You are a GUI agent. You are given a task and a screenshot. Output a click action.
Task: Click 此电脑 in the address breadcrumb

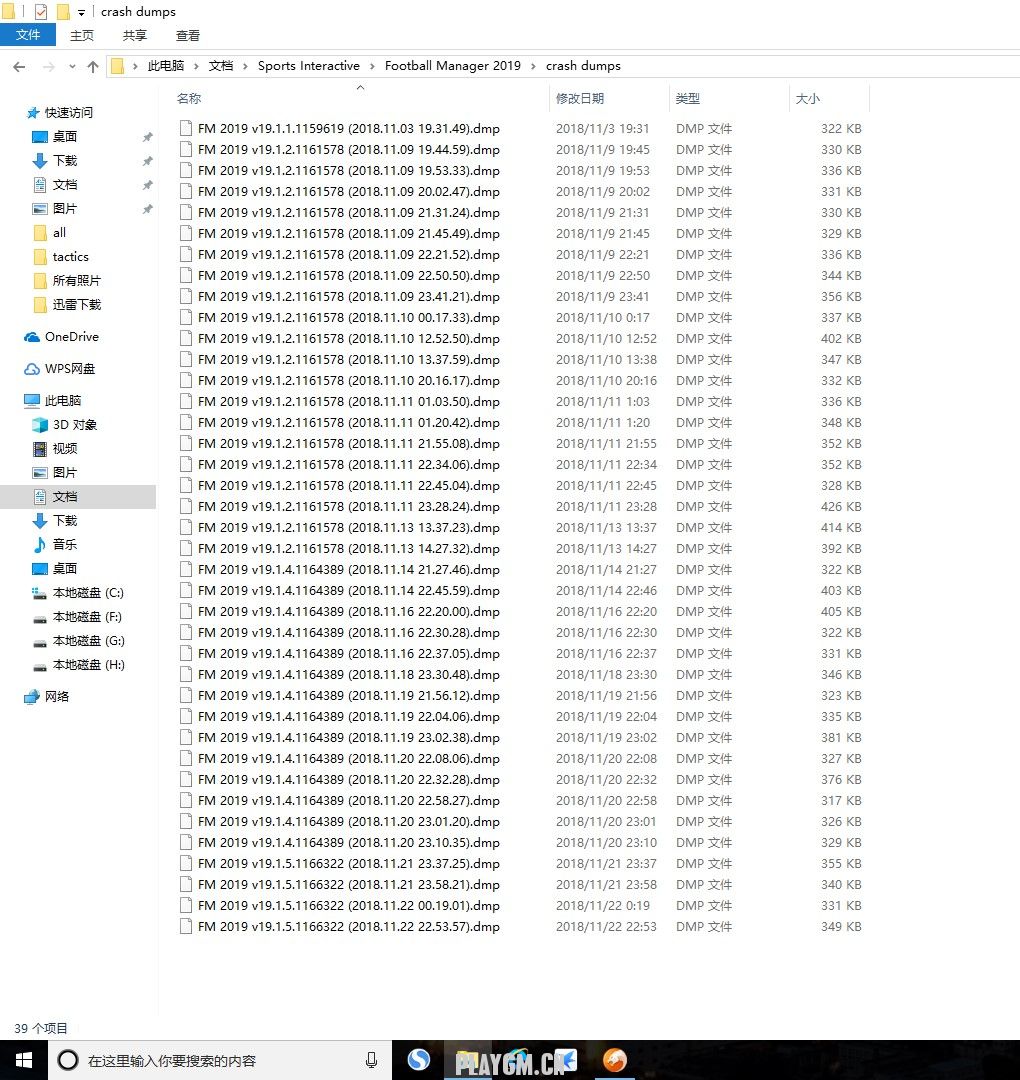click(166, 66)
